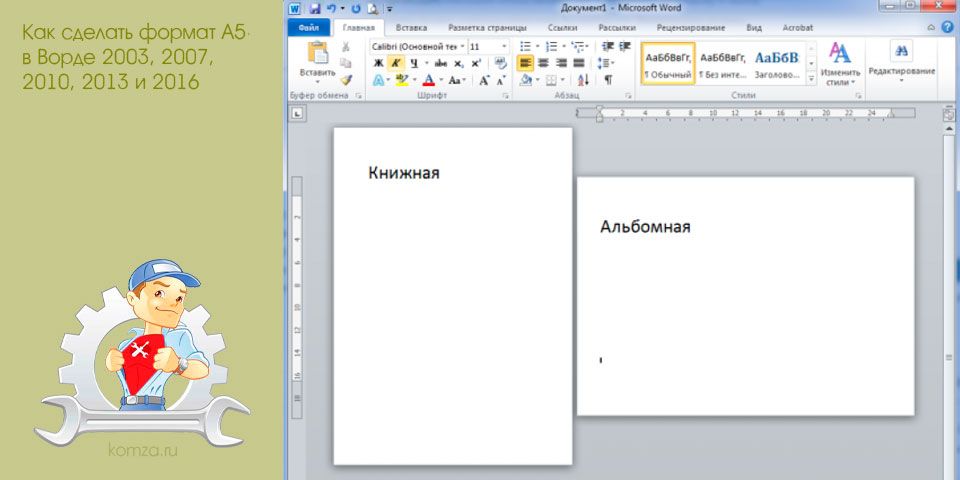Open Customize Quick Access Toolbar dropdown
Image resolution: width=960 pixels, height=480 pixels.
[x=389, y=9]
